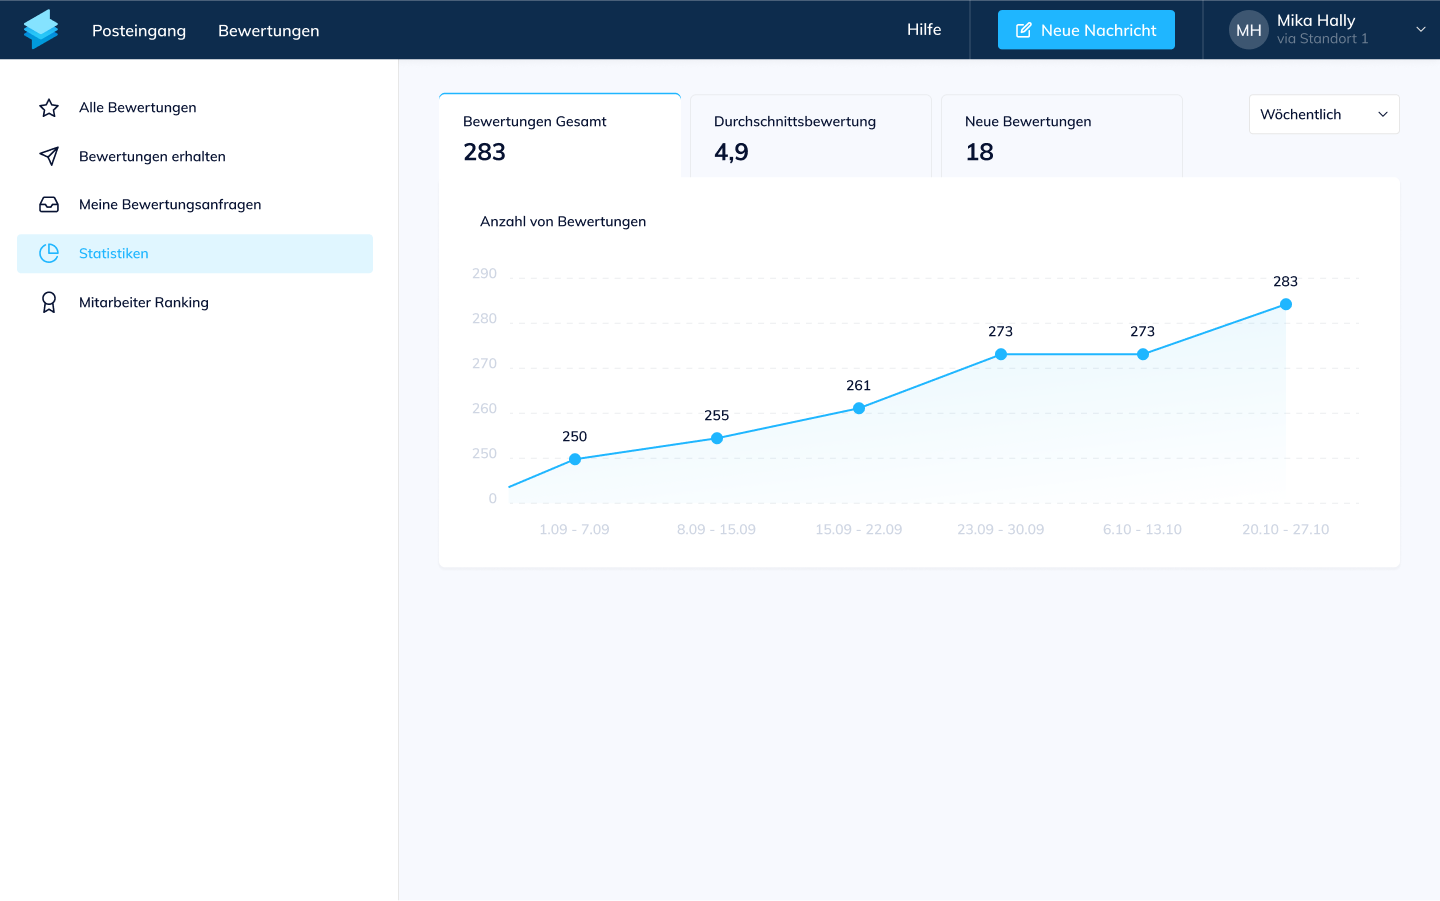Open Mitarbeiter Ranking page
1440x901 pixels.
(x=144, y=302)
